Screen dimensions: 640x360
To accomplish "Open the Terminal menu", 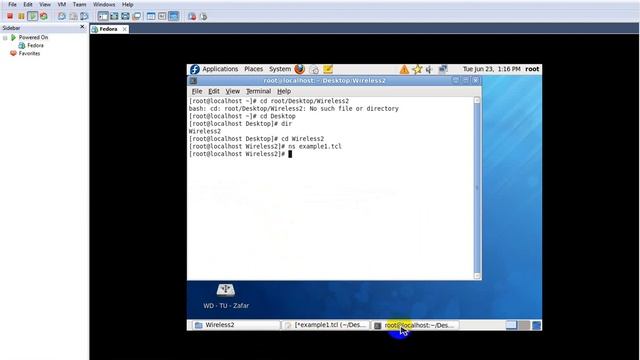I will (x=258, y=91).
